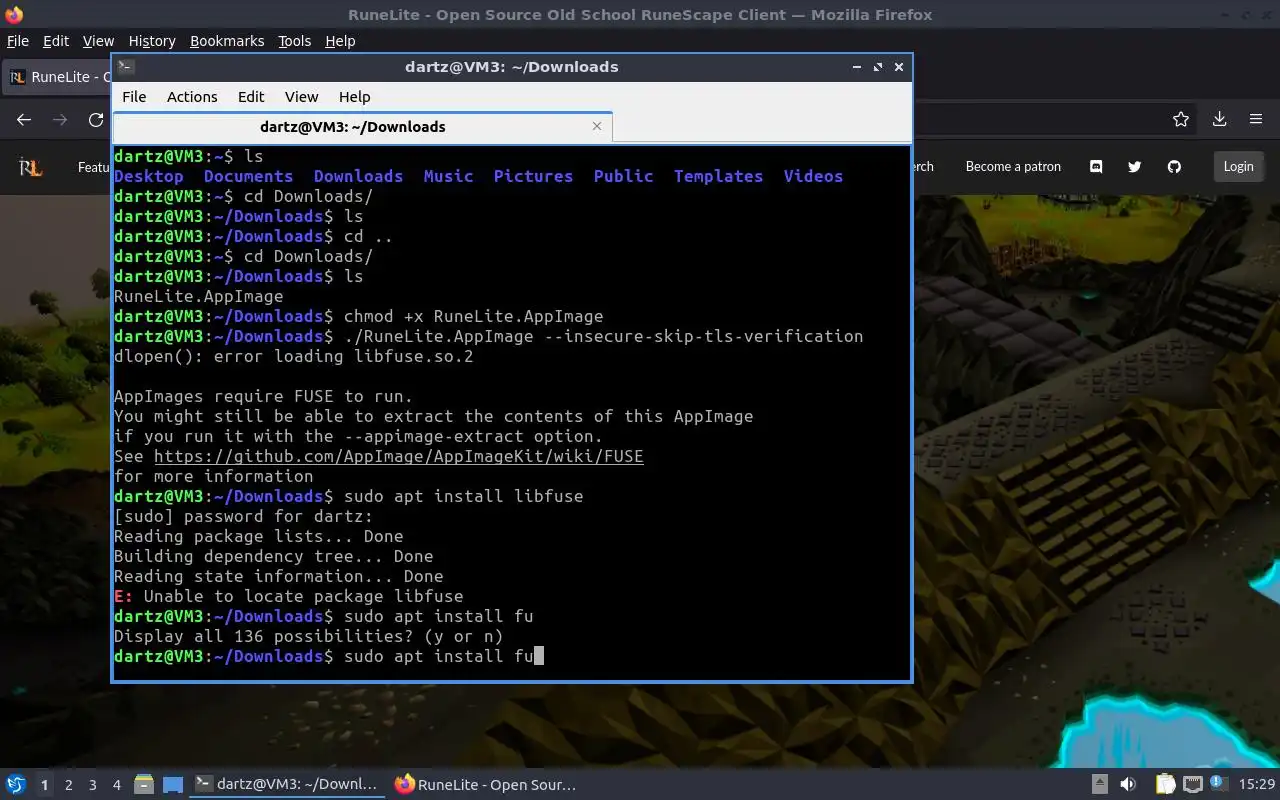1280x800 pixels.
Task: Switch to workspace 2
Action: (68, 785)
